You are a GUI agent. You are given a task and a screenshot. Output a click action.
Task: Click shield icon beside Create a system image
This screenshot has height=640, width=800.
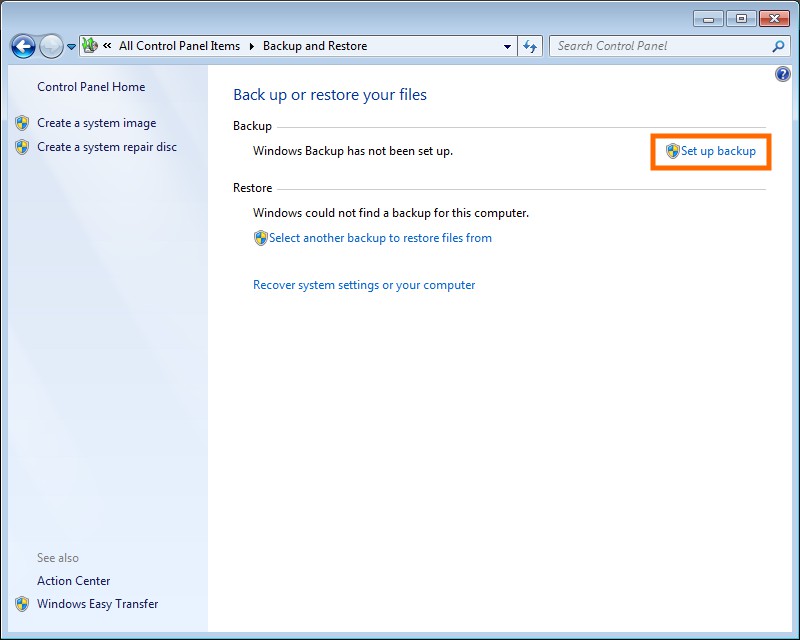point(22,123)
